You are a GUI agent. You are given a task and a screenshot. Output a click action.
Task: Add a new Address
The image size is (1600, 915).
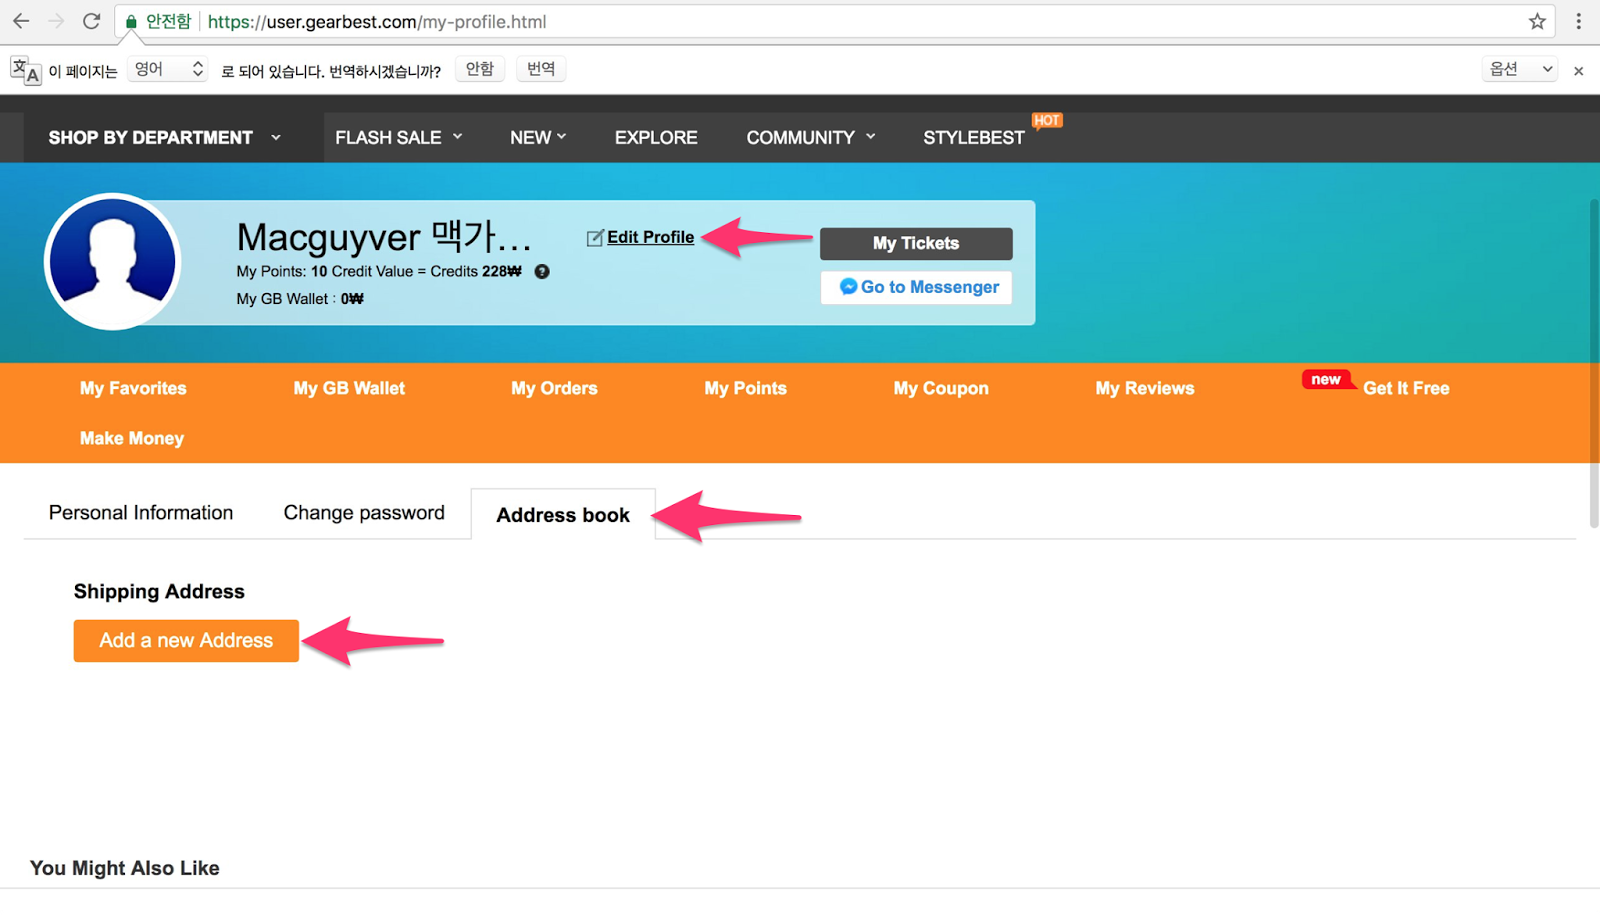click(186, 641)
